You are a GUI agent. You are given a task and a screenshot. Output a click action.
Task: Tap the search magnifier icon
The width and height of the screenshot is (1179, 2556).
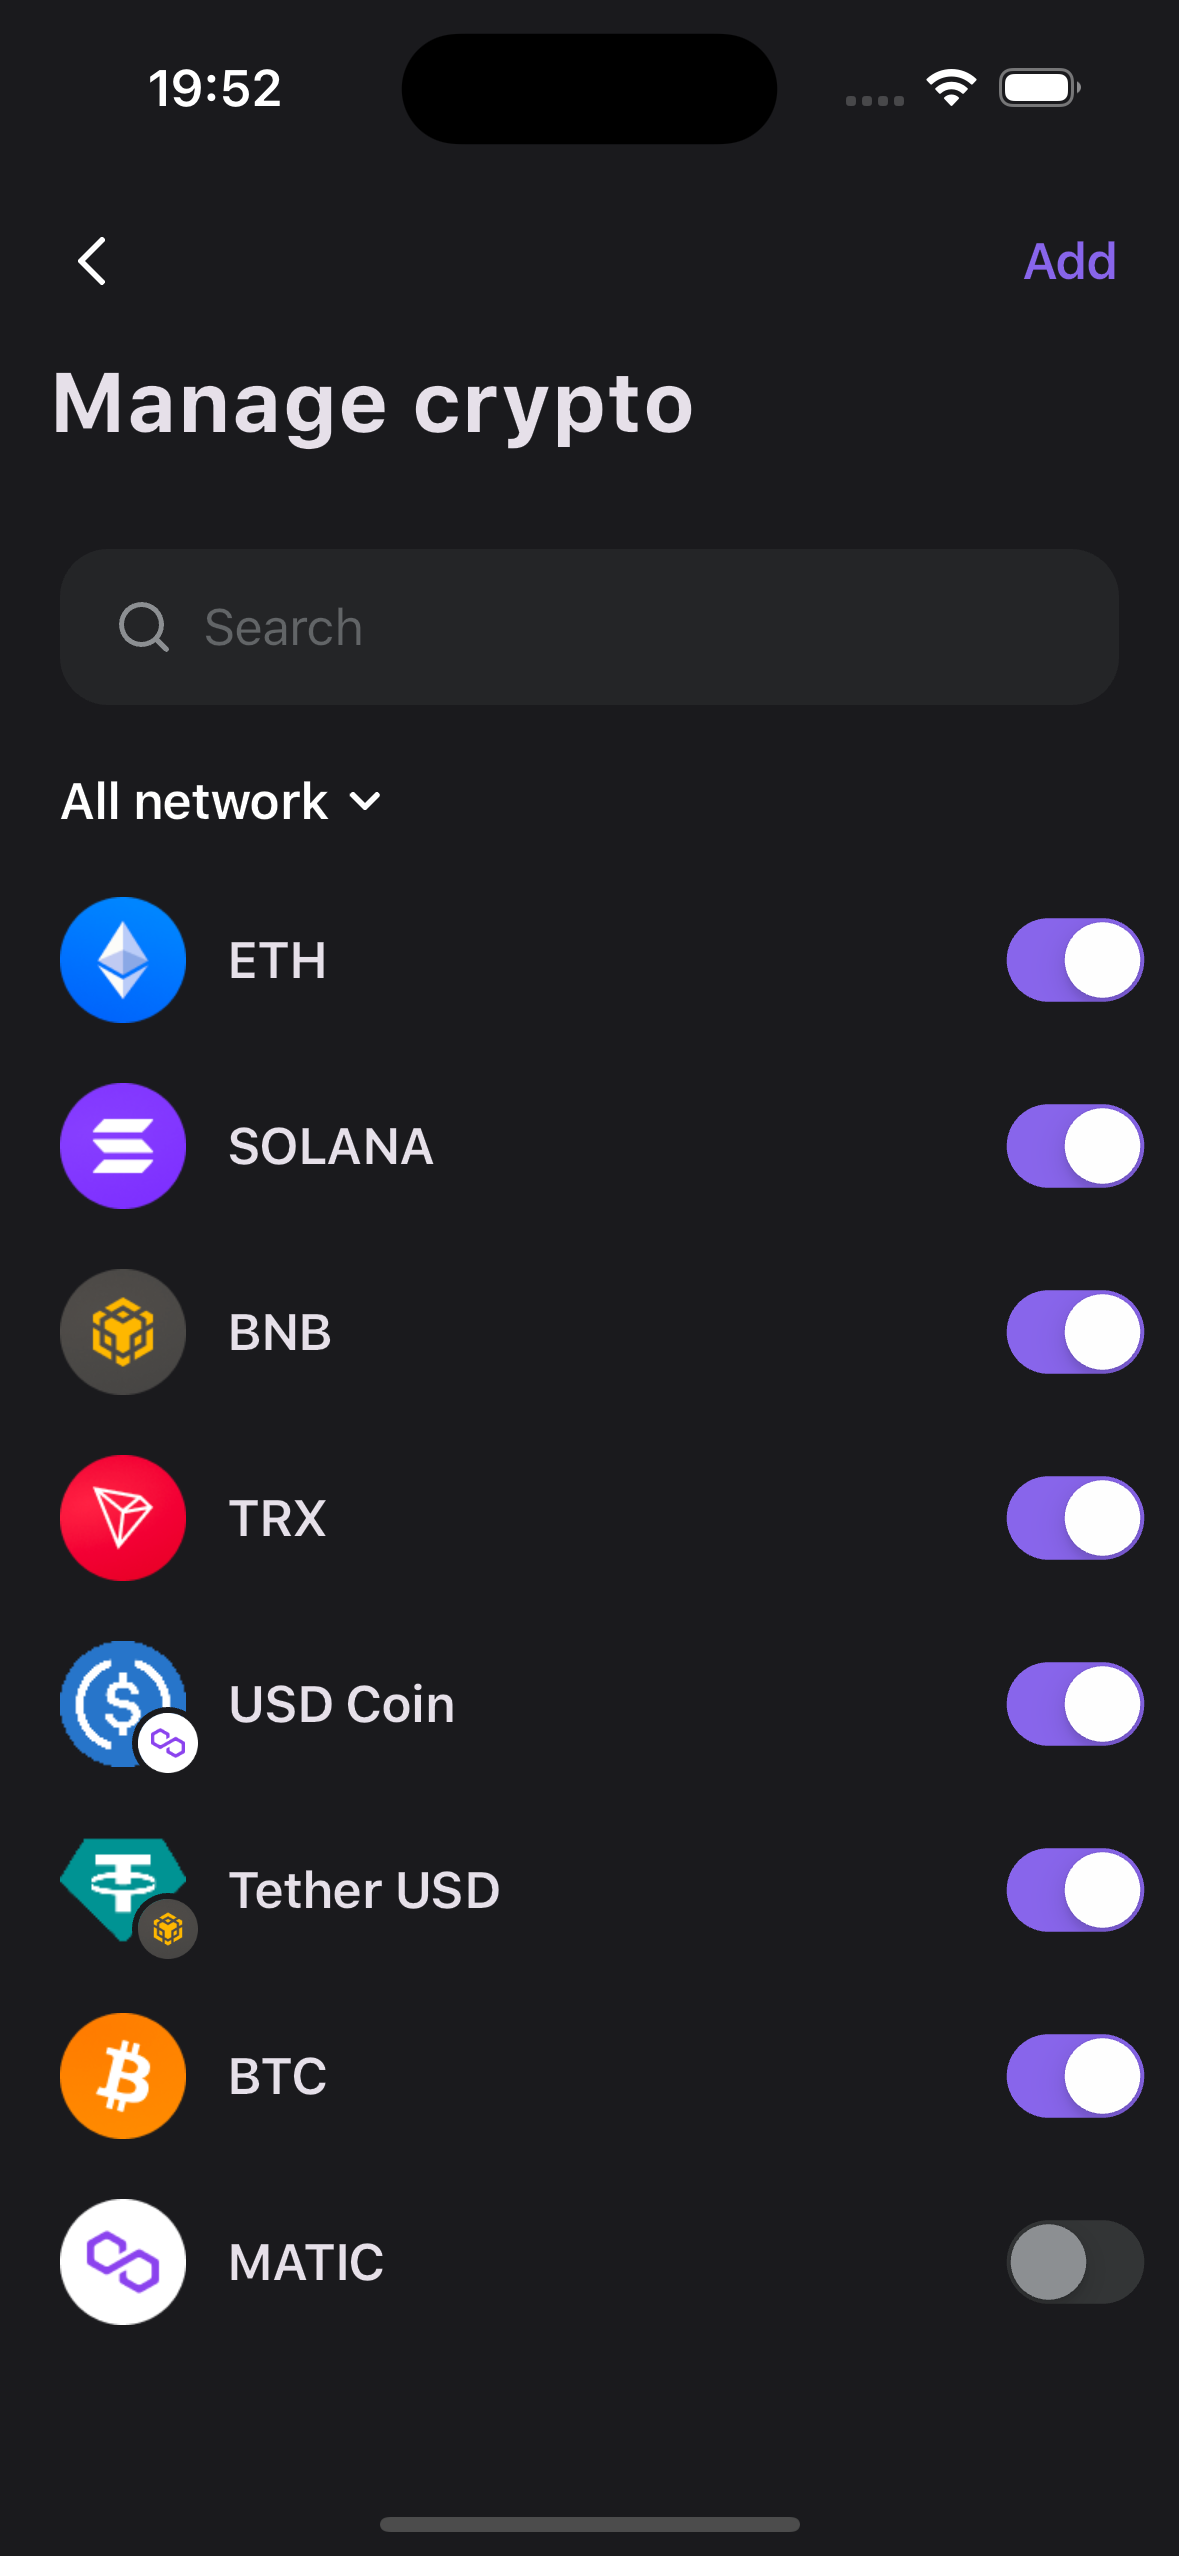pyautogui.click(x=144, y=627)
